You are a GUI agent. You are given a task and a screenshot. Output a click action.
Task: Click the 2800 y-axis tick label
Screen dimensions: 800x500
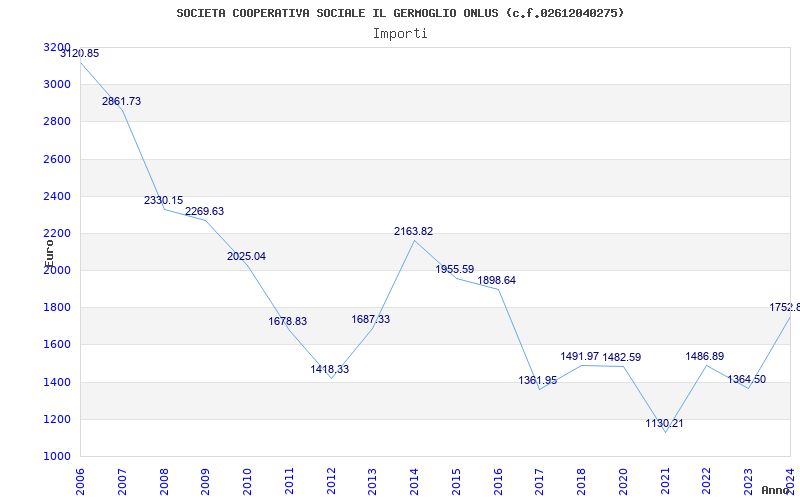click(57, 122)
